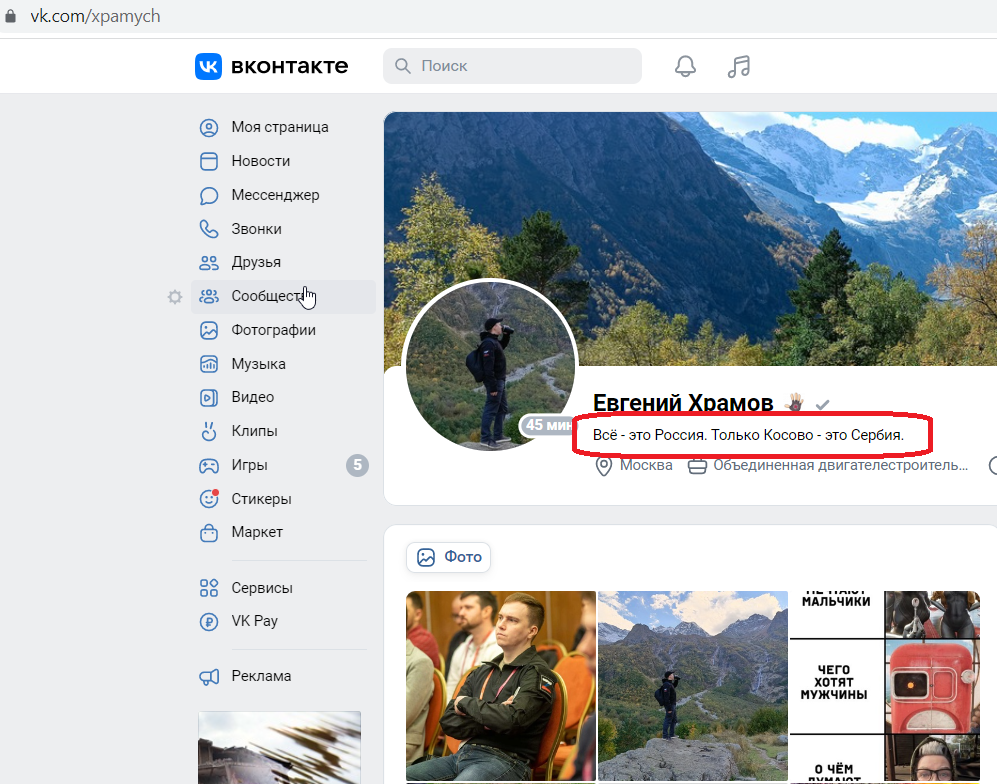Open VK Pay text link

click(x=254, y=621)
